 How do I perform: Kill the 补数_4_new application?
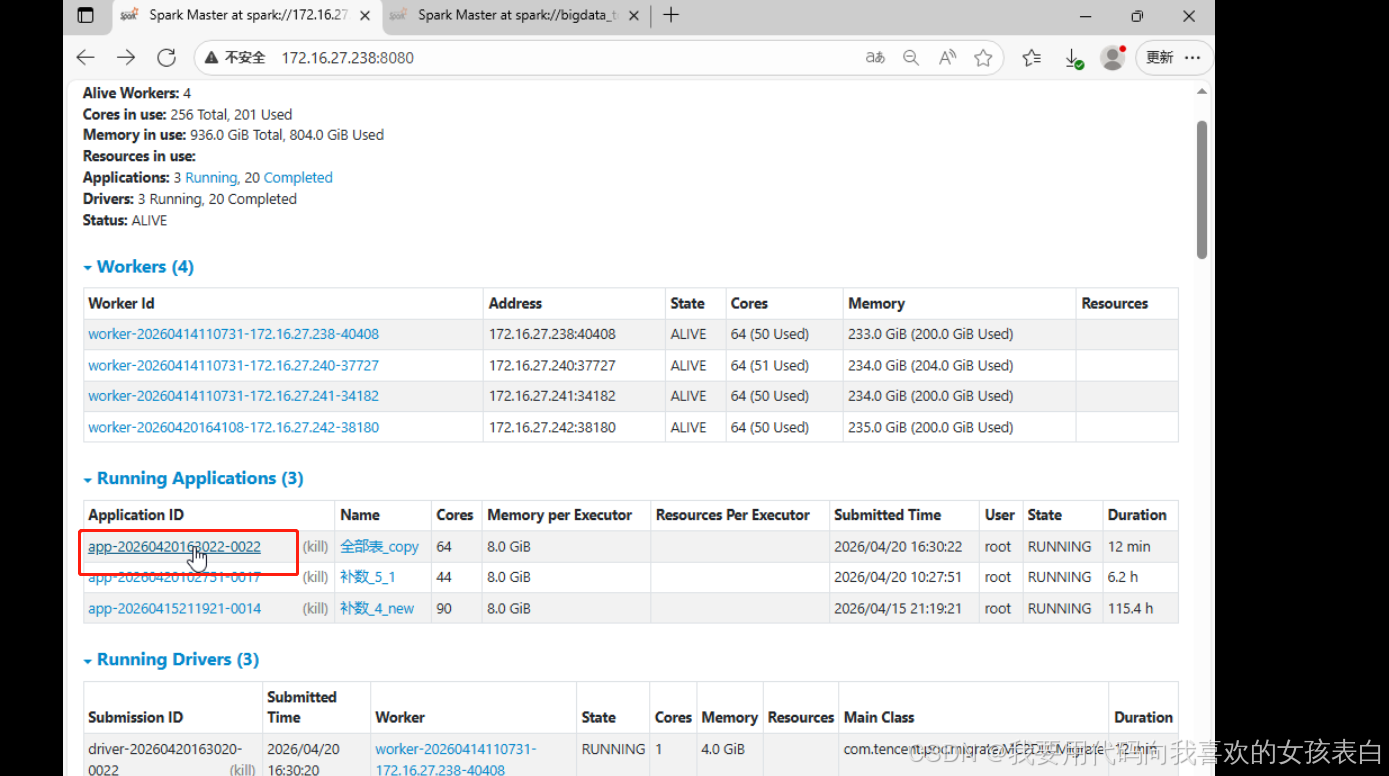pyautogui.click(x=315, y=608)
